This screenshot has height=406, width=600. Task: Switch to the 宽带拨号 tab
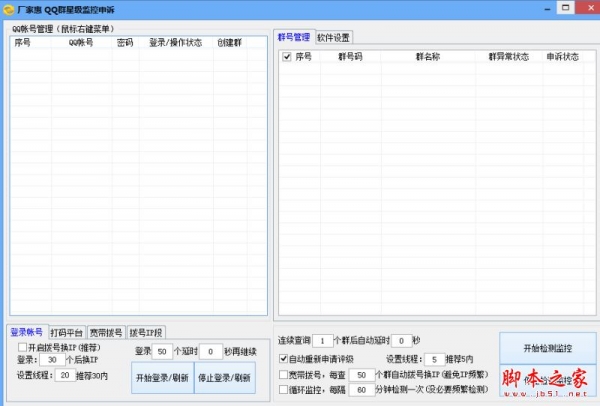106,333
